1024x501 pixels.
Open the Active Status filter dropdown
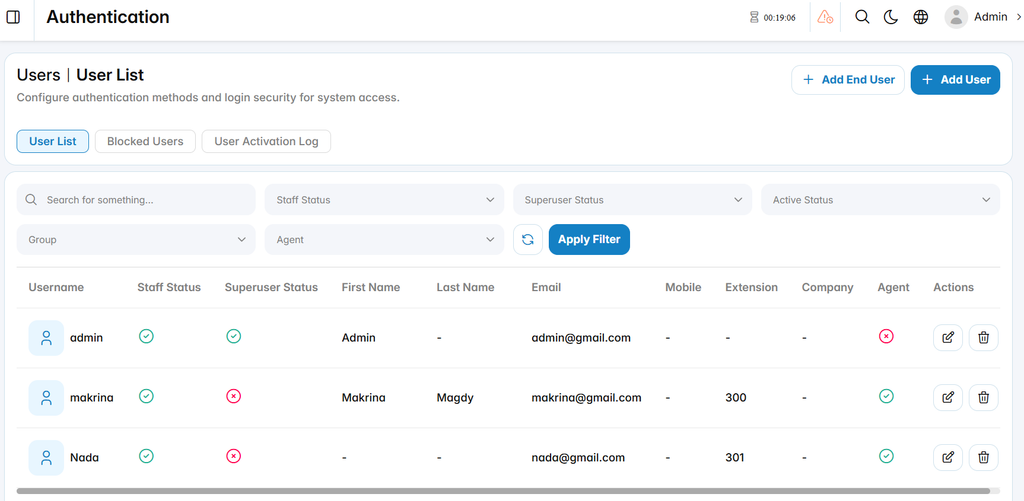[x=880, y=200]
